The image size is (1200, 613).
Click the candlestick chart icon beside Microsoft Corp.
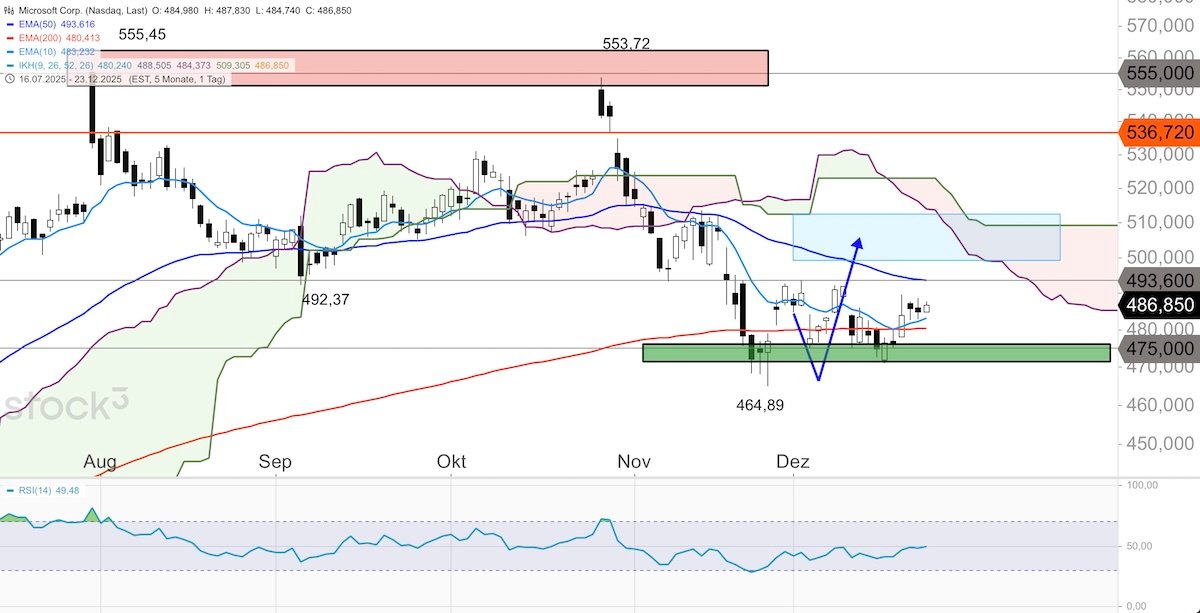click(x=7, y=10)
